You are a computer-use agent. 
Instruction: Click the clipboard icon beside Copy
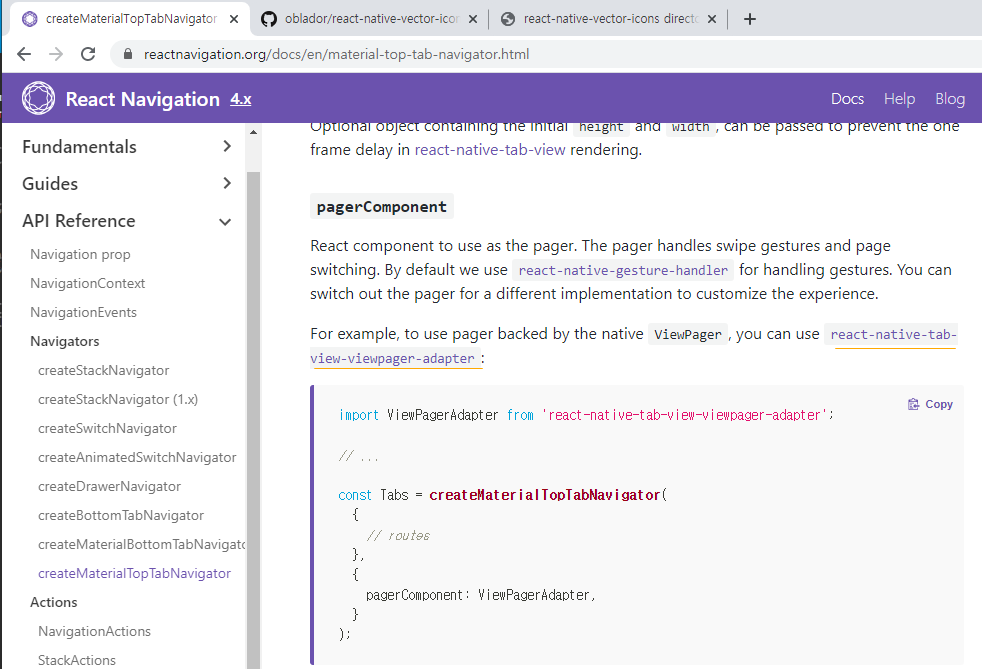[913, 404]
